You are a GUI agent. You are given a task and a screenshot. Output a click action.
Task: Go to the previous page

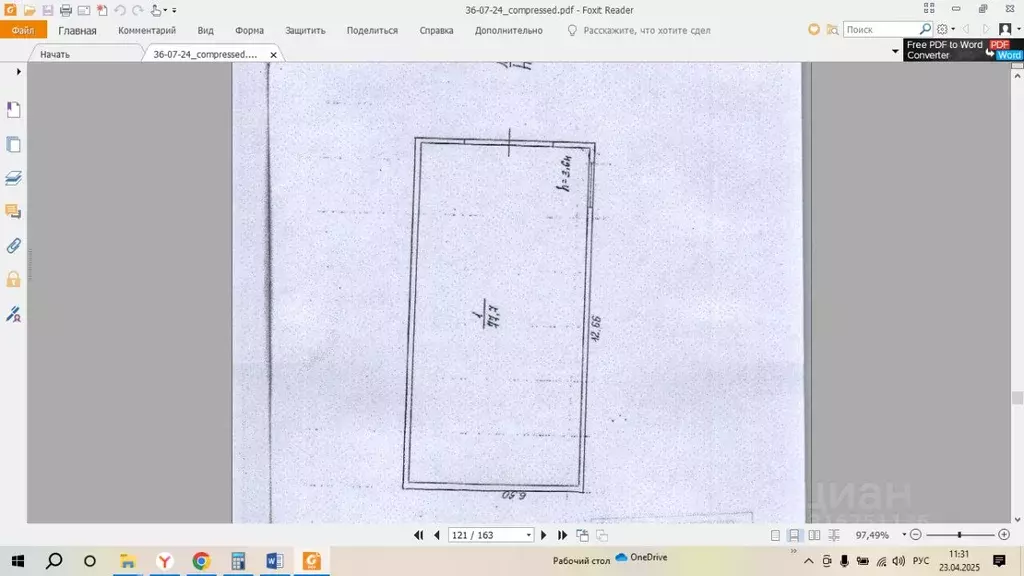point(437,535)
